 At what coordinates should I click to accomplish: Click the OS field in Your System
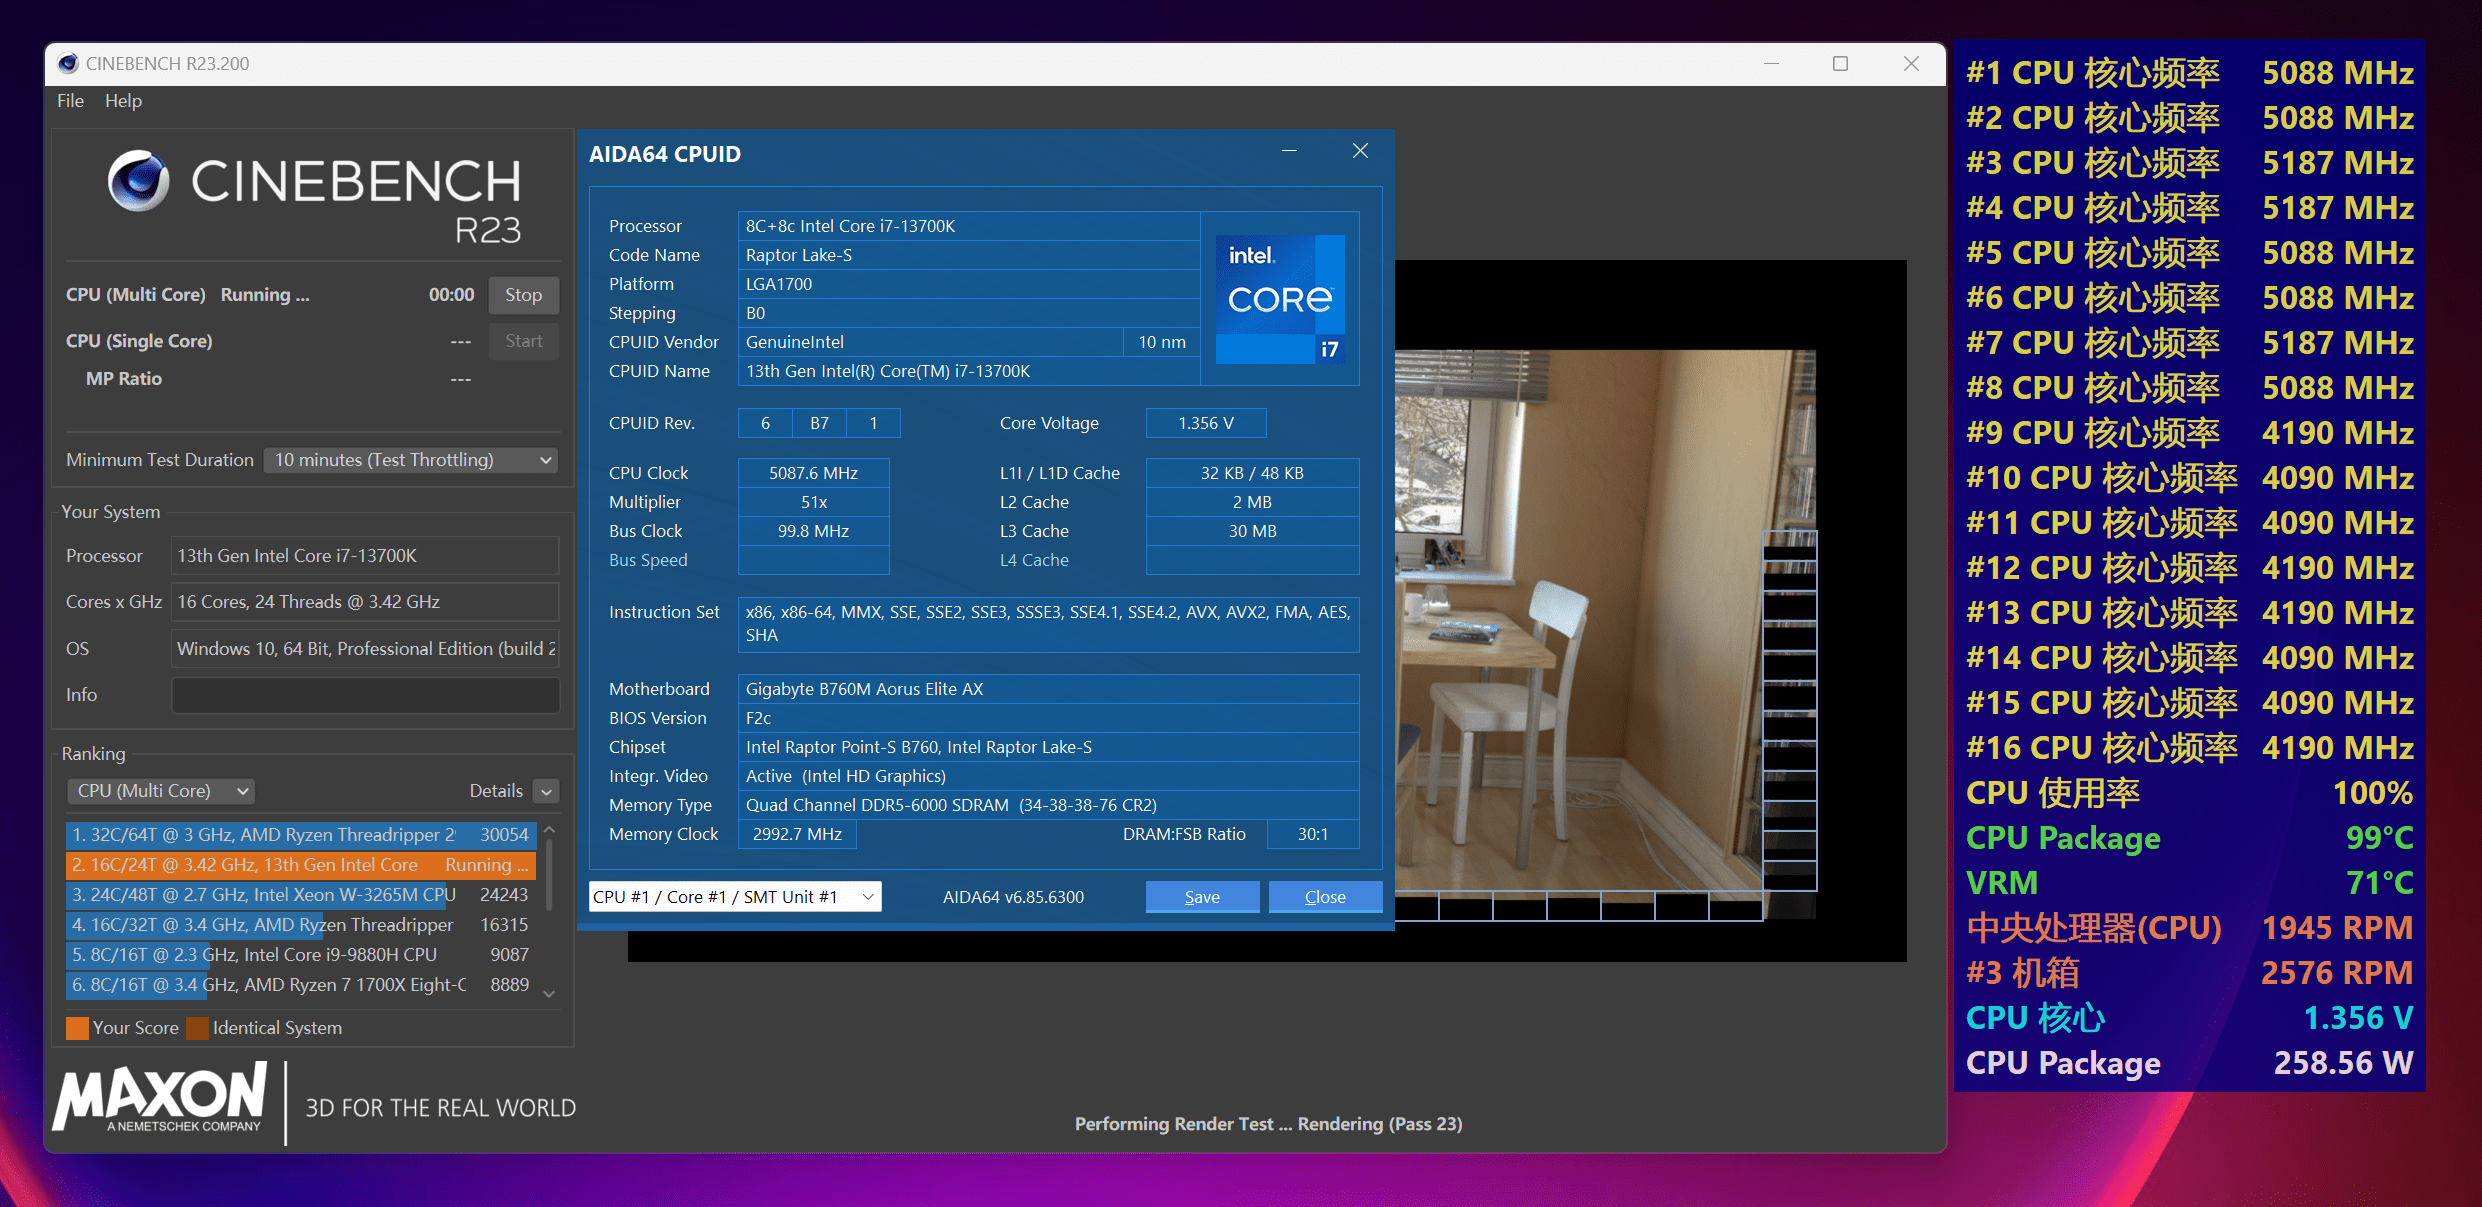coord(365,649)
